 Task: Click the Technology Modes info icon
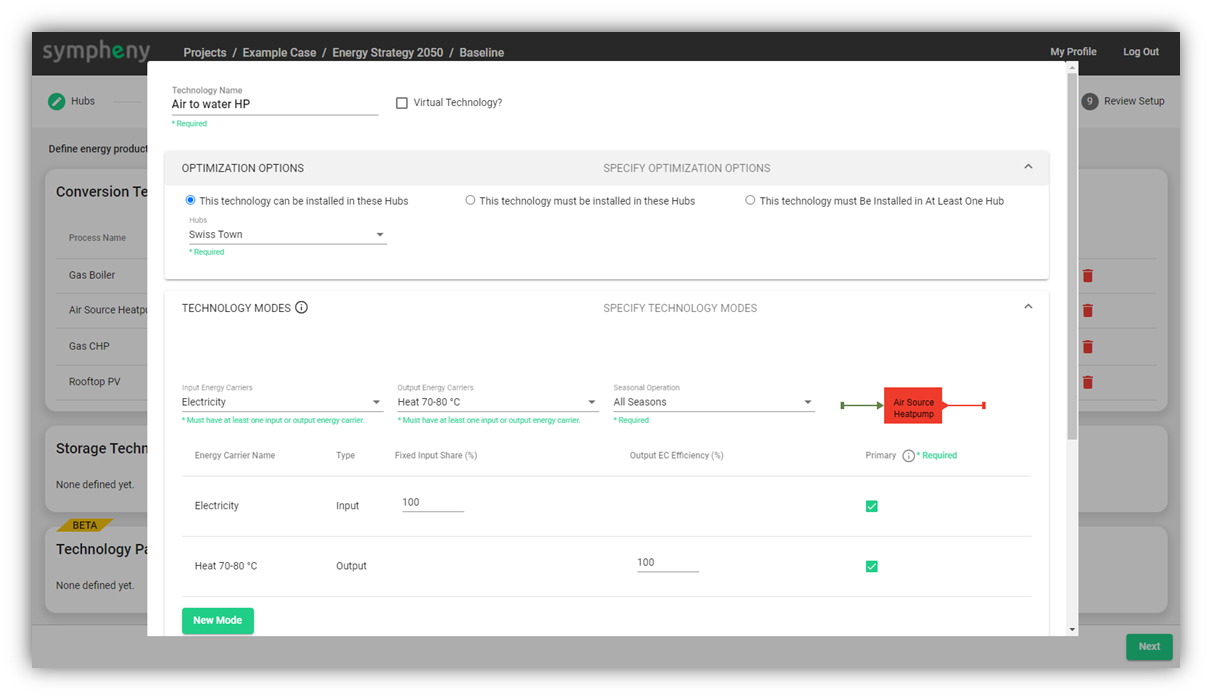[x=301, y=308]
